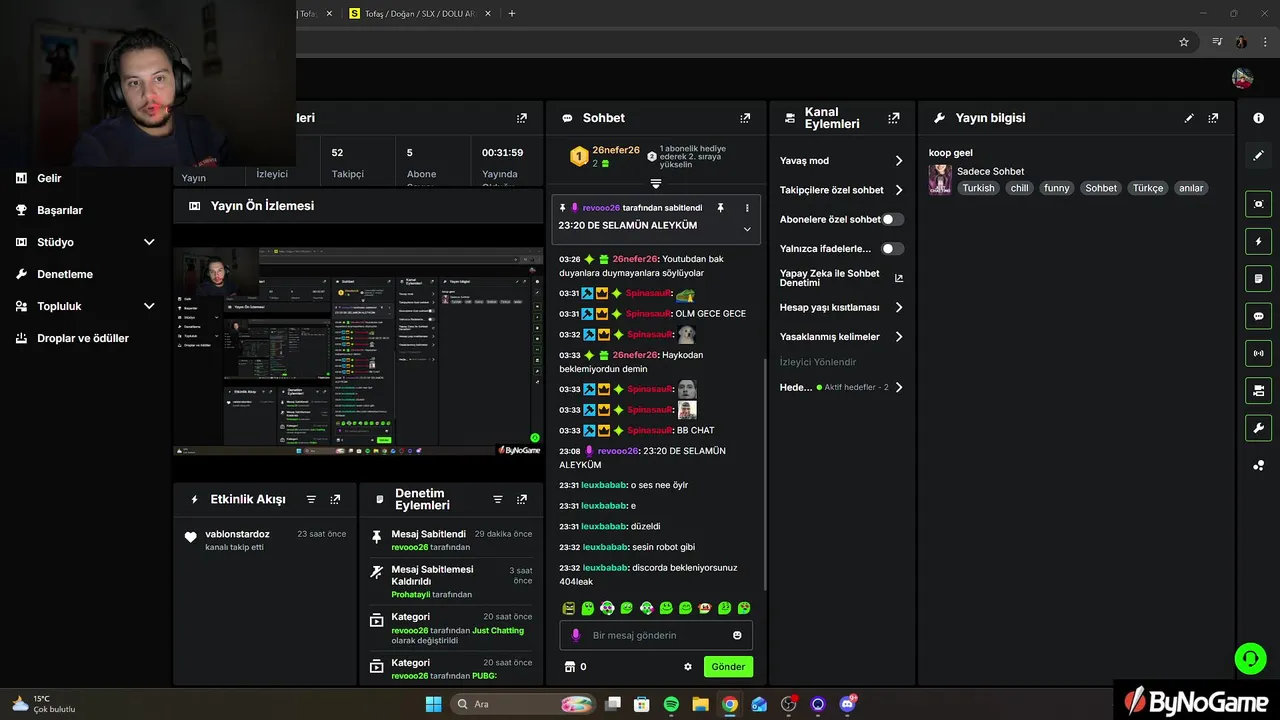This screenshot has height=720, width=1280.
Task: Click the chat message input field
Action: coord(655,635)
